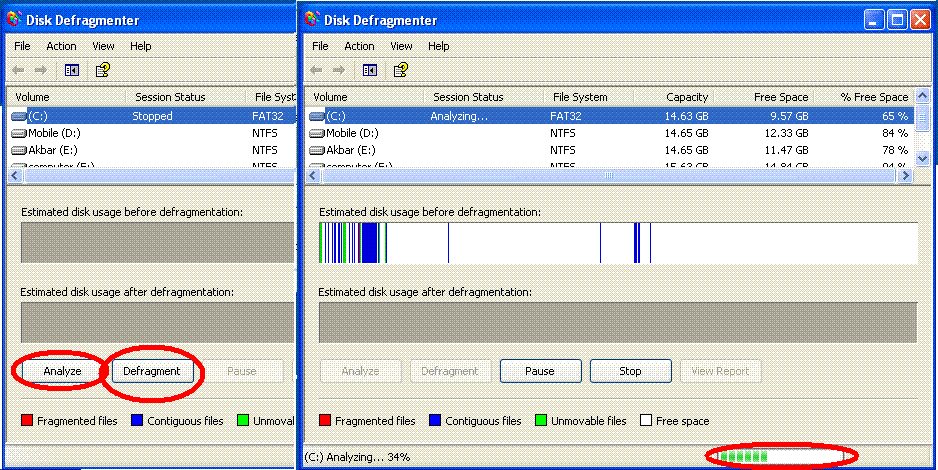The width and height of the screenshot is (938, 470).
Task: Click horizontal scroll right arrow in right window
Action: (x=906, y=176)
